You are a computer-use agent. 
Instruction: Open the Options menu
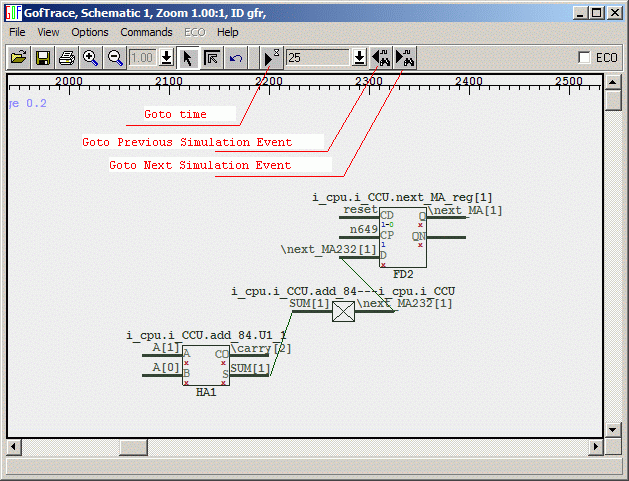pyautogui.click(x=90, y=32)
